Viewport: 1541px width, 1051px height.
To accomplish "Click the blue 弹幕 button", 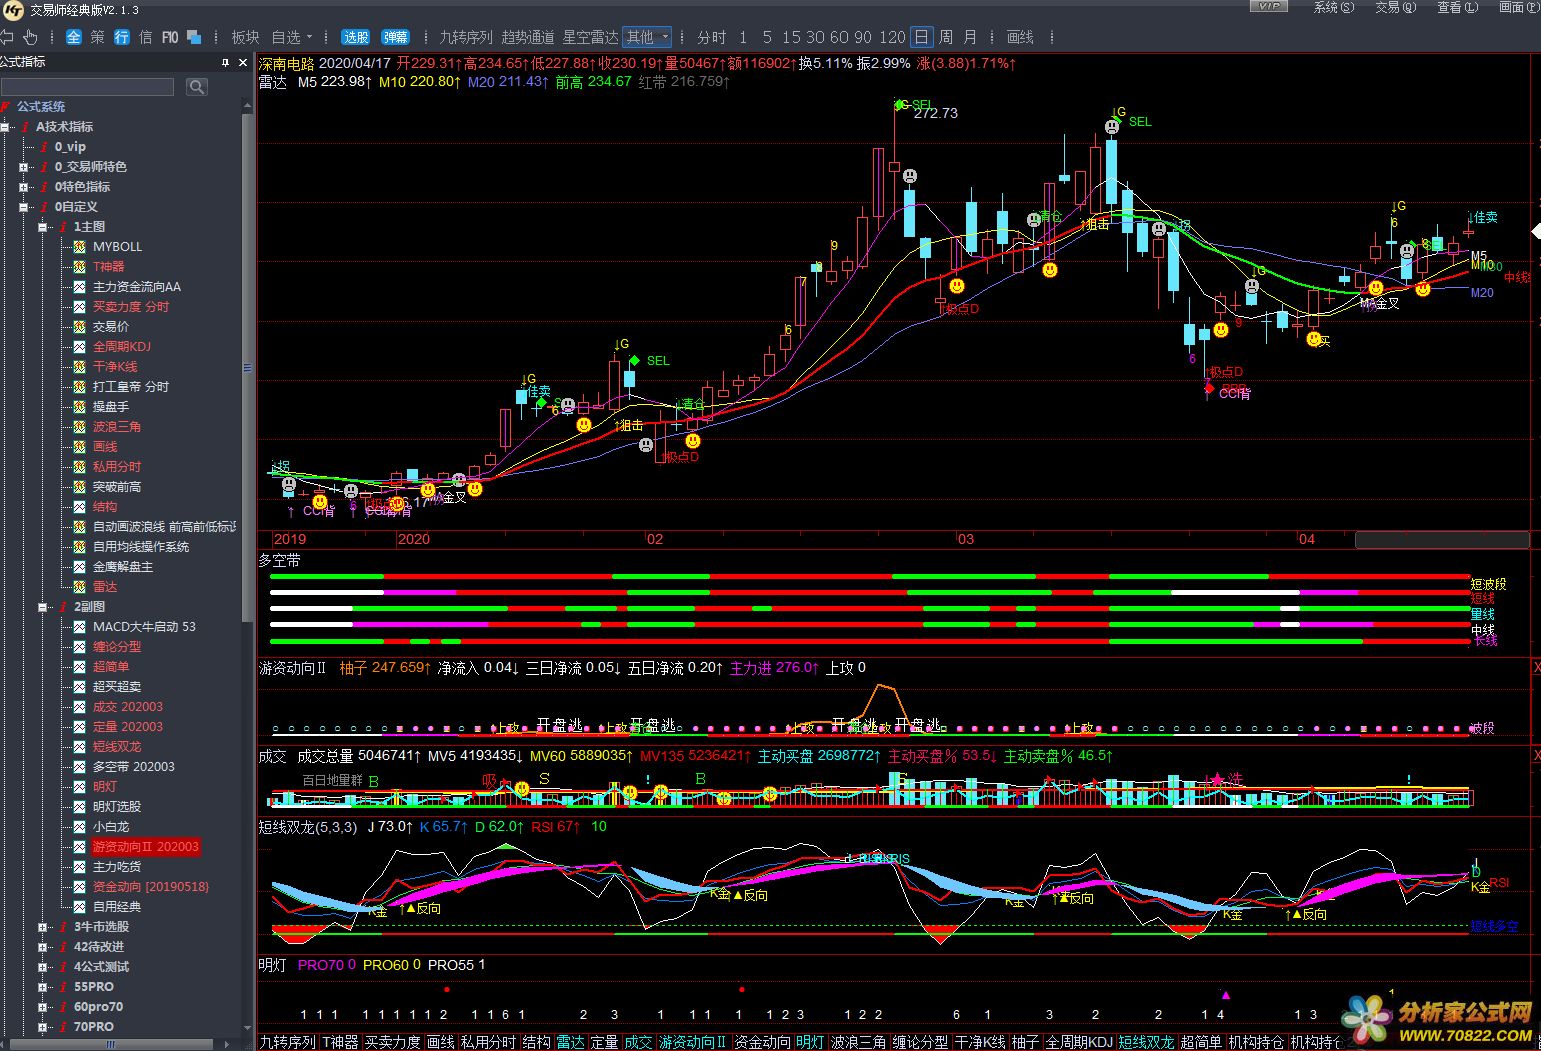I will (395, 37).
